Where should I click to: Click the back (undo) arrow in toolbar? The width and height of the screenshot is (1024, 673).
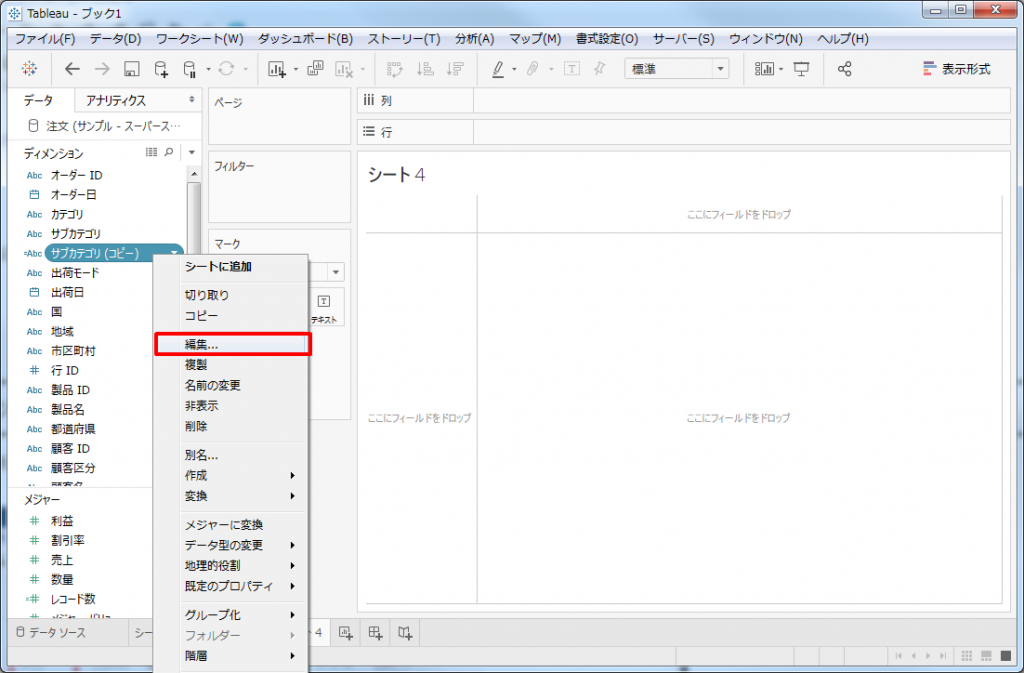point(72,69)
